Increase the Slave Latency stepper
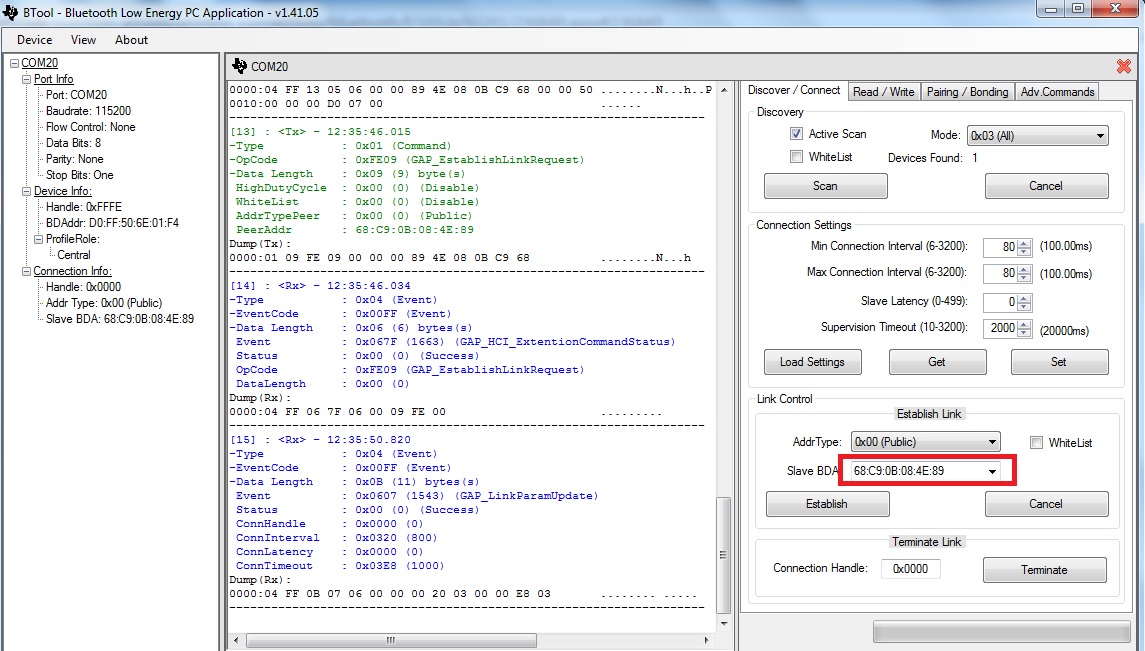 click(x=1024, y=298)
